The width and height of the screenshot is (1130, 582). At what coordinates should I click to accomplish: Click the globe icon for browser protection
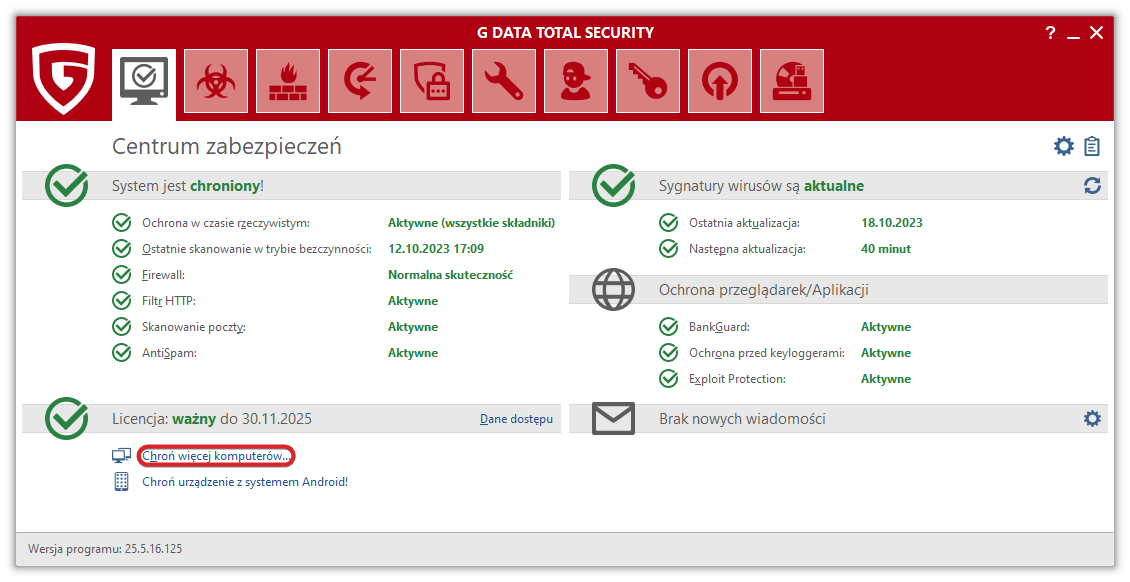pos(613,290)
